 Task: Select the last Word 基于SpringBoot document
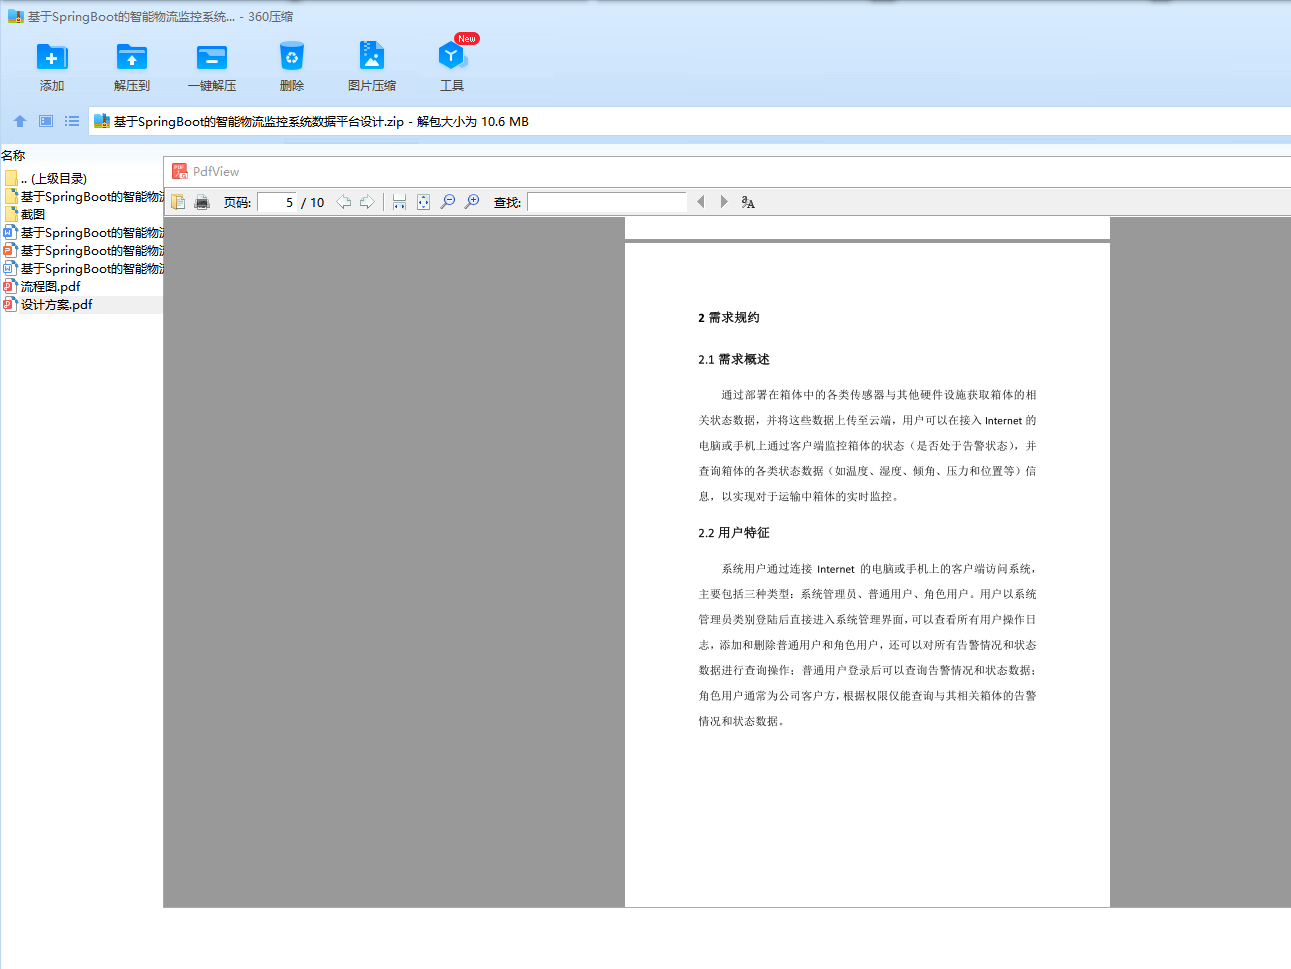(83, 269)
